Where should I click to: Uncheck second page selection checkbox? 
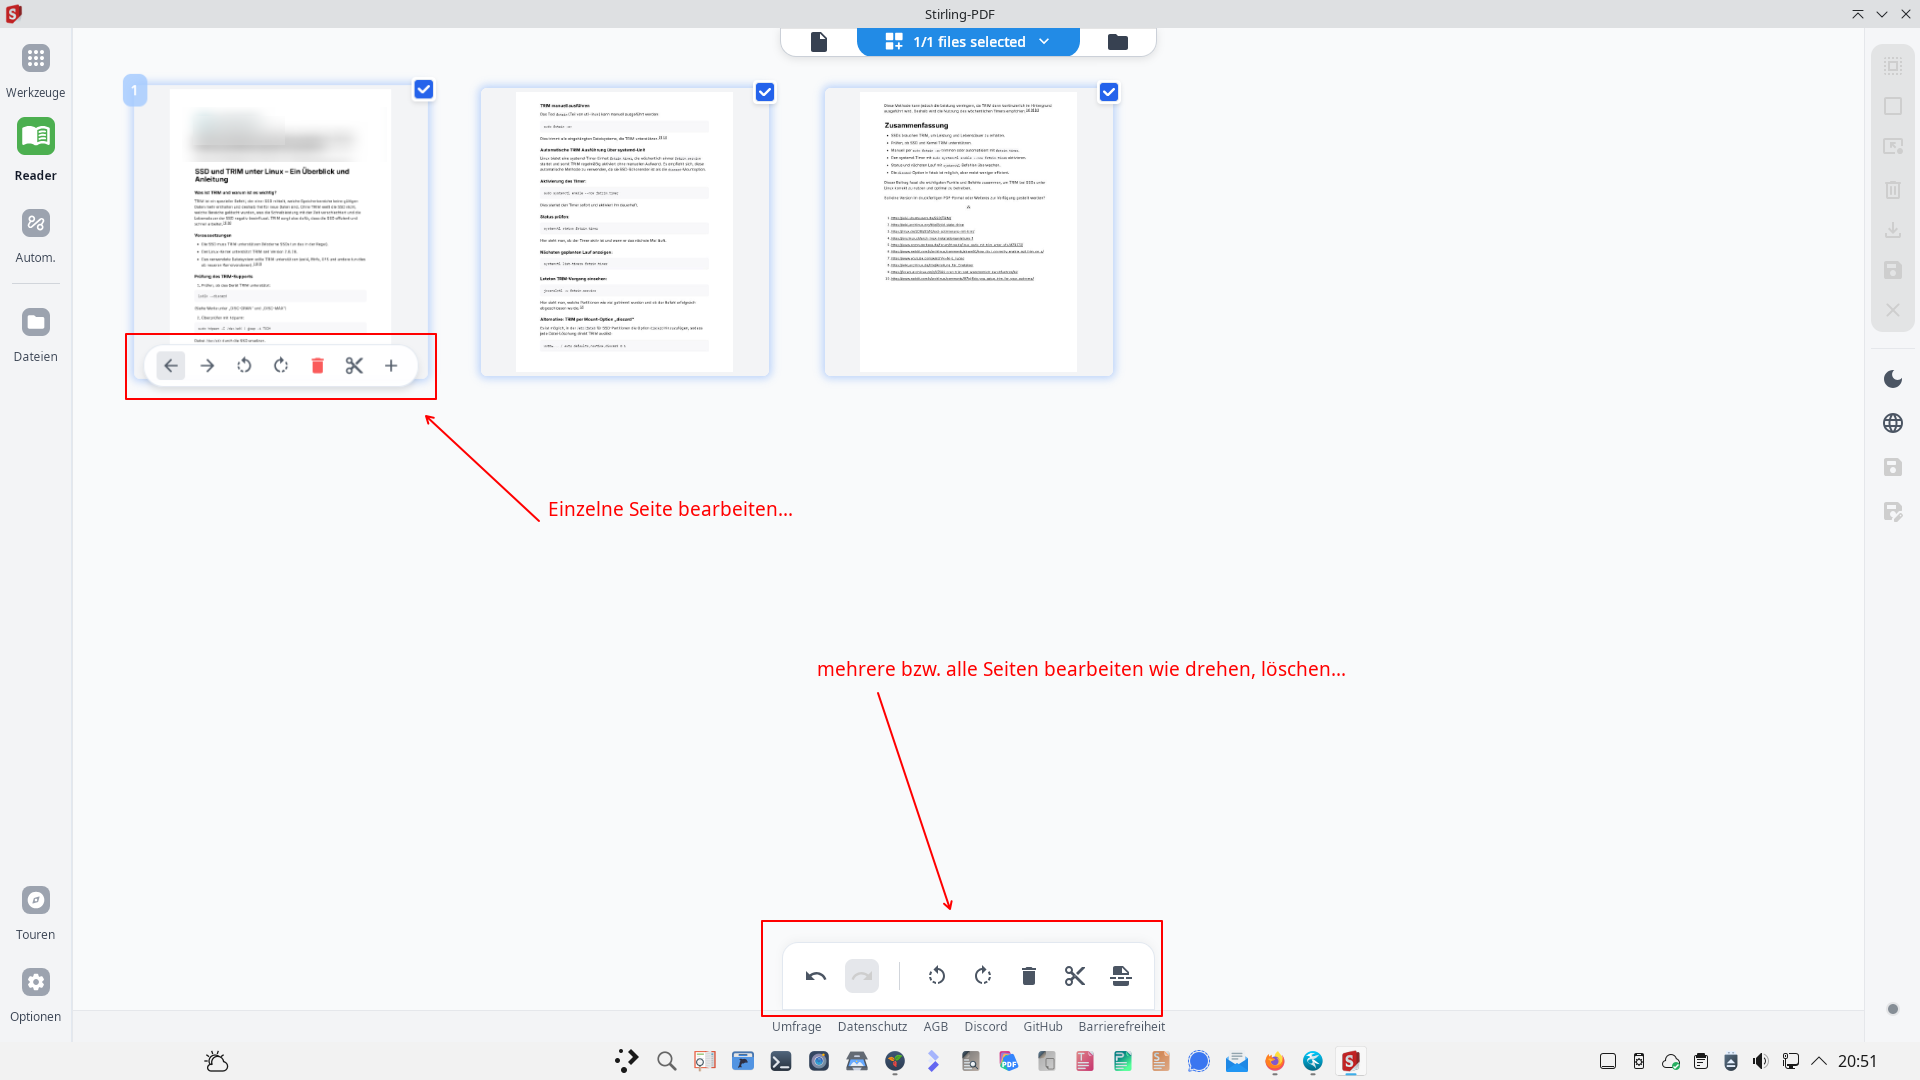tap(765, 92)
